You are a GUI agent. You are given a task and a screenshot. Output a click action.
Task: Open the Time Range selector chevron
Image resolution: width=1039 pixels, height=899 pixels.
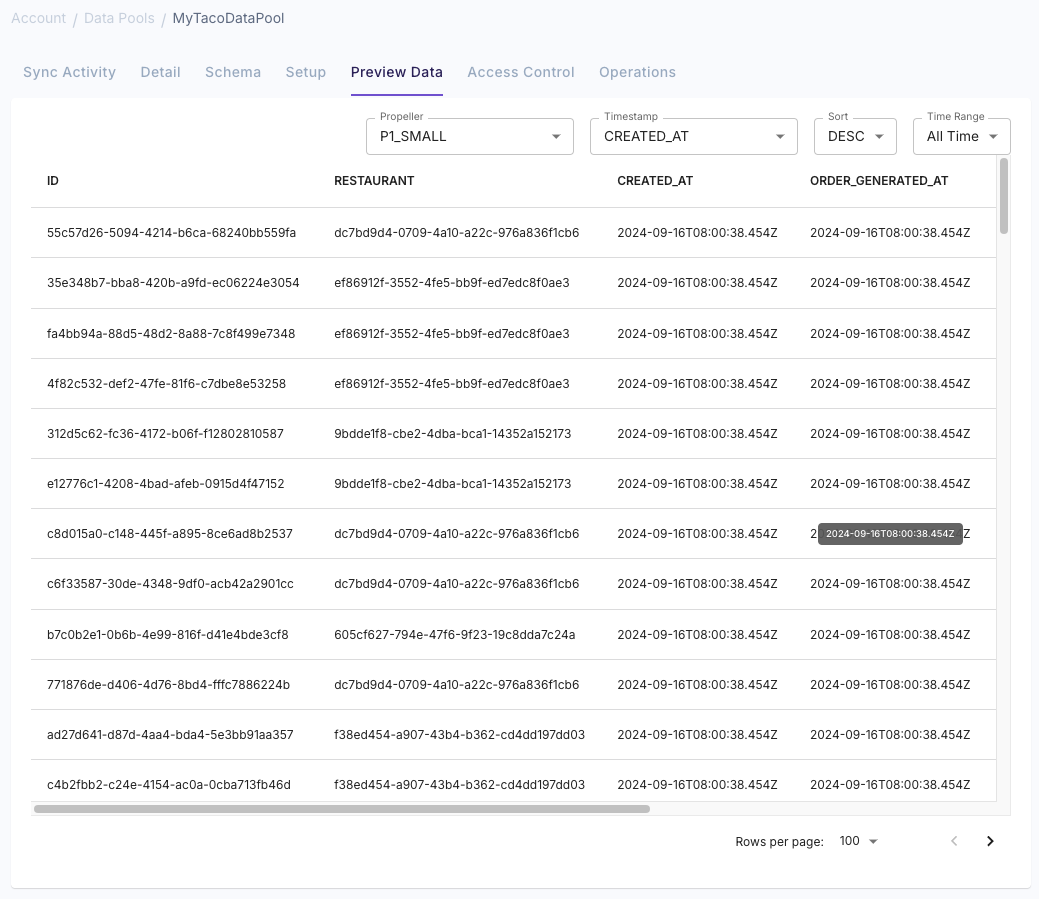[990, 136]
